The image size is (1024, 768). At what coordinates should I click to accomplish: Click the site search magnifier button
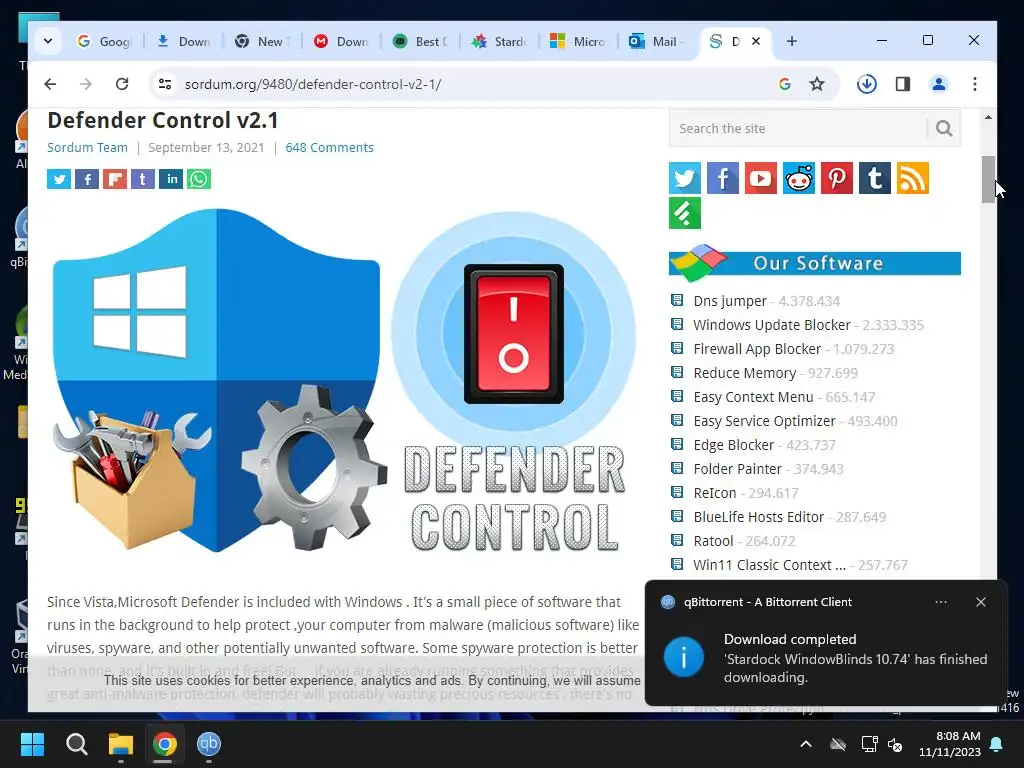pyautogui.click(x=944, y=129)
